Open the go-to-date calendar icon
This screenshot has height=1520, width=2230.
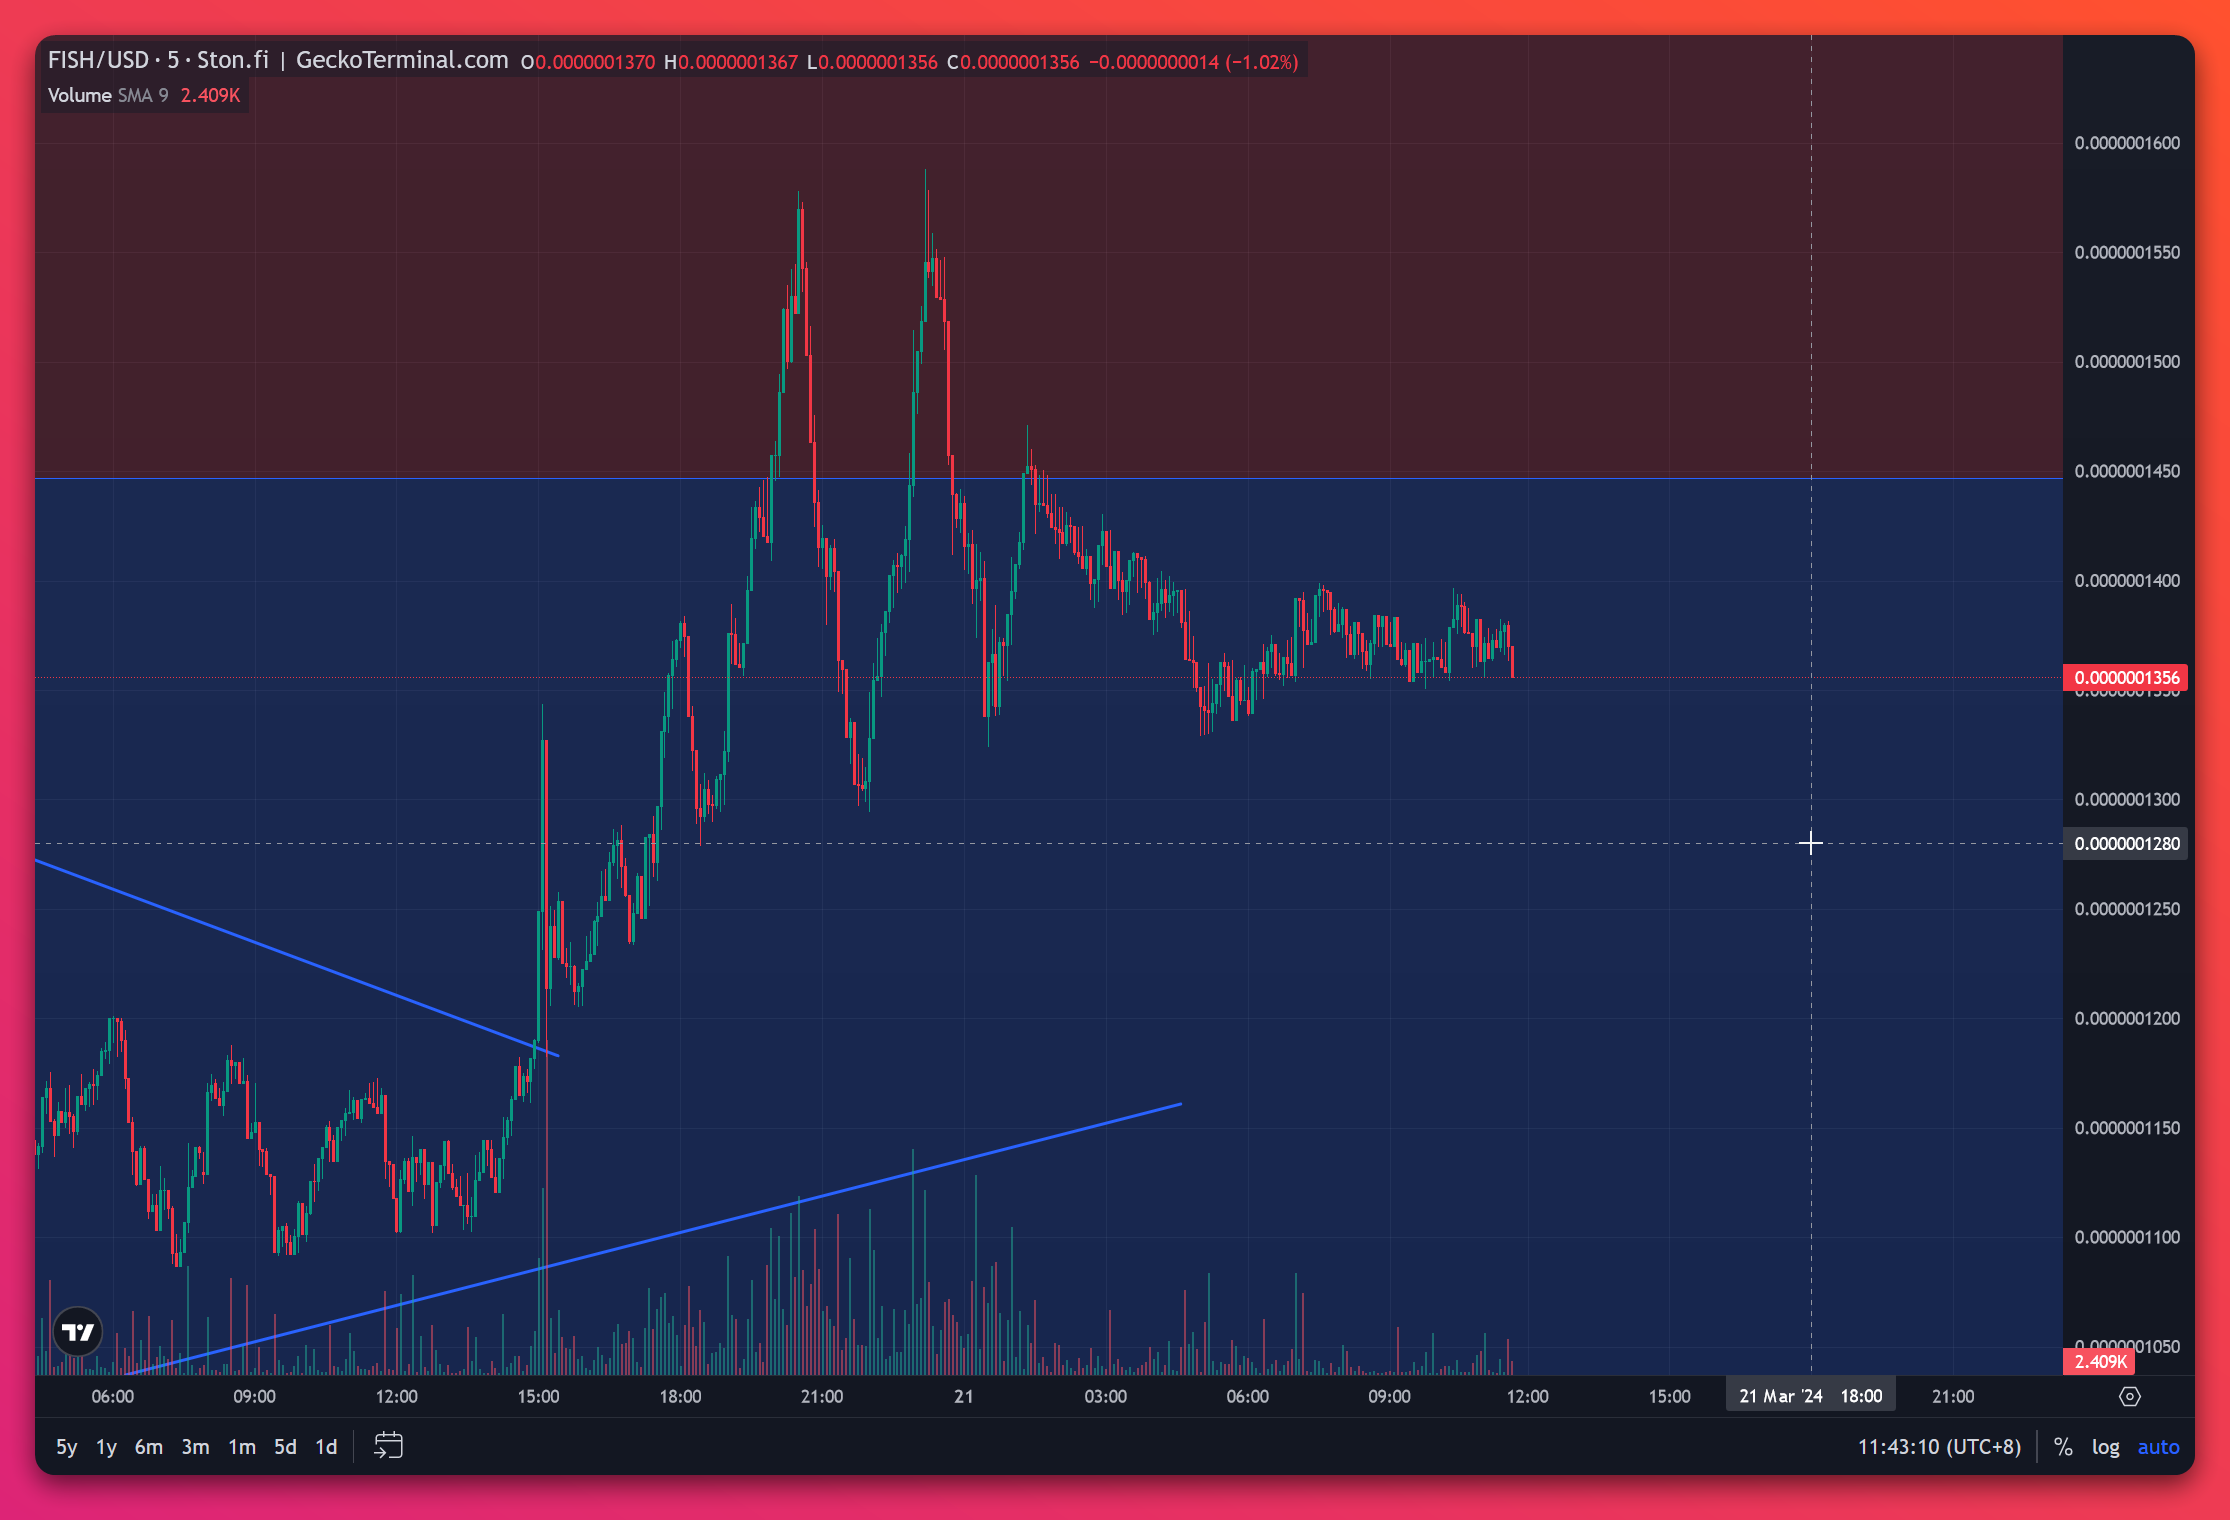(388, 1446)
